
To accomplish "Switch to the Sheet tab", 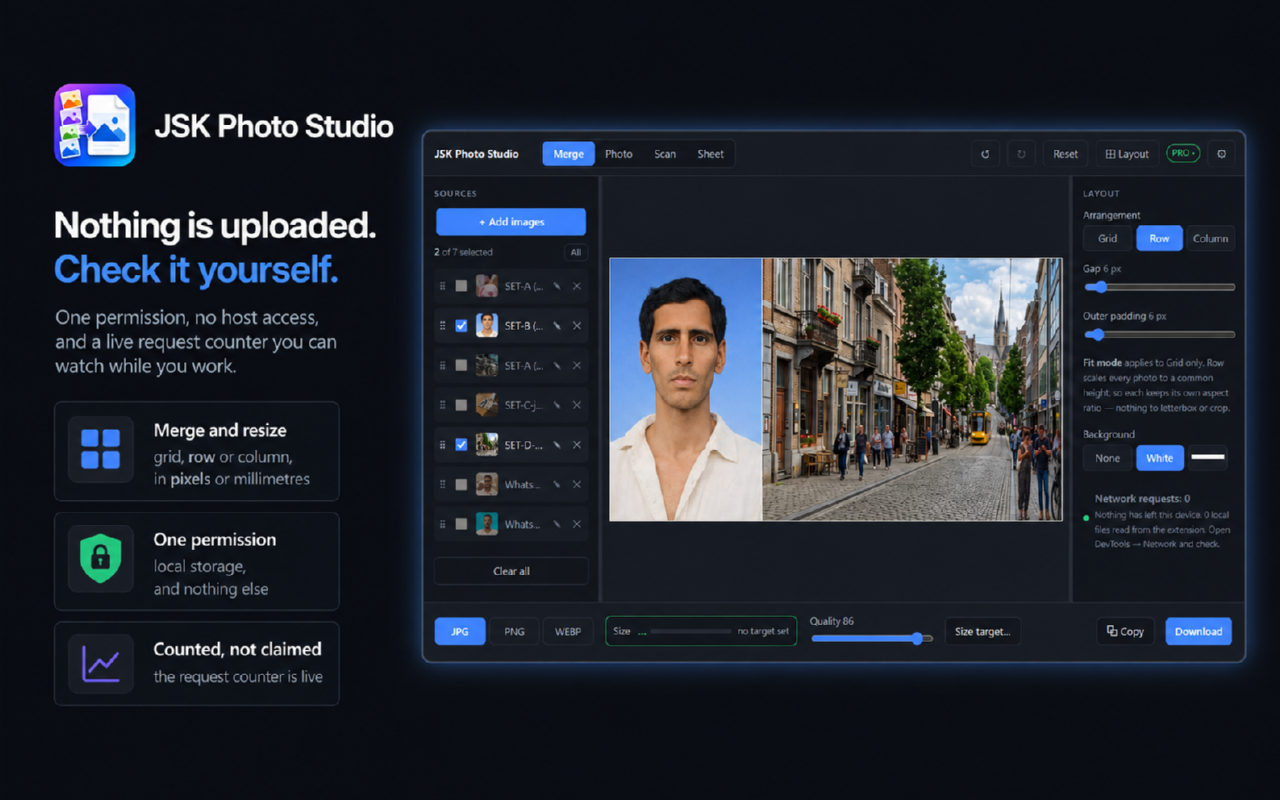I will click(x=711, y=154).
